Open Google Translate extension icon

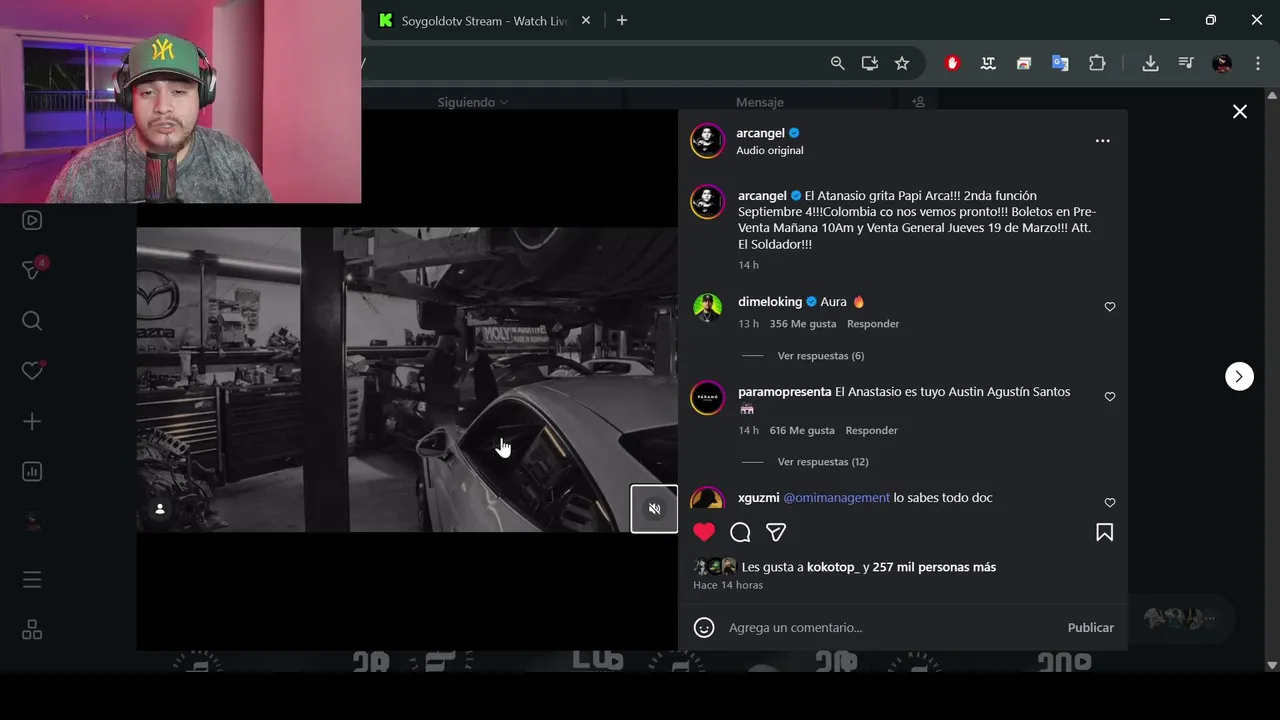click(1060, 63)
